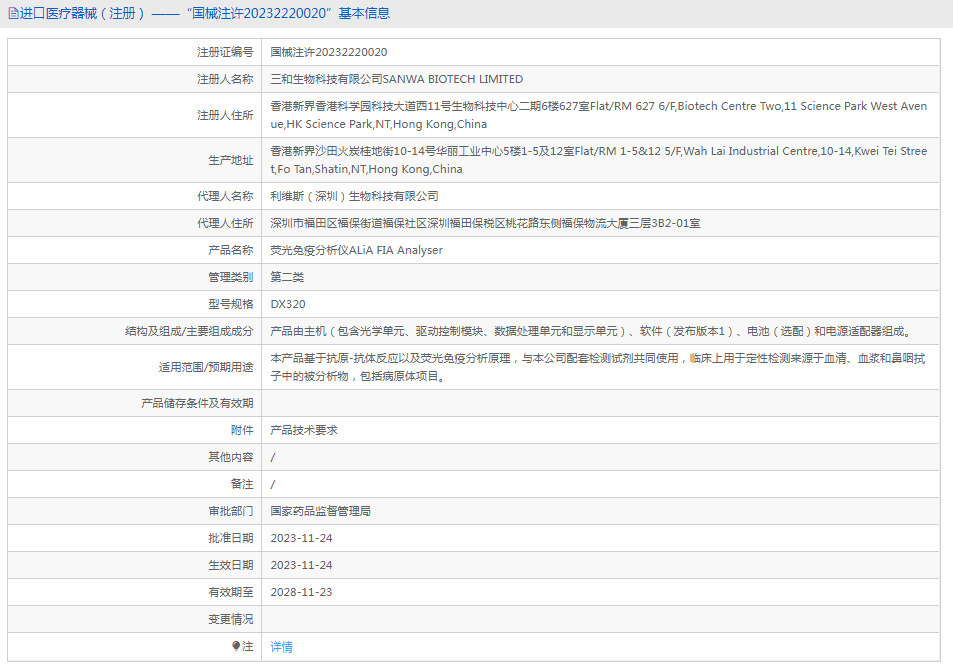The image size is (953, 670).
Task: Click the 有效期至 label
Action: [231, 592]
